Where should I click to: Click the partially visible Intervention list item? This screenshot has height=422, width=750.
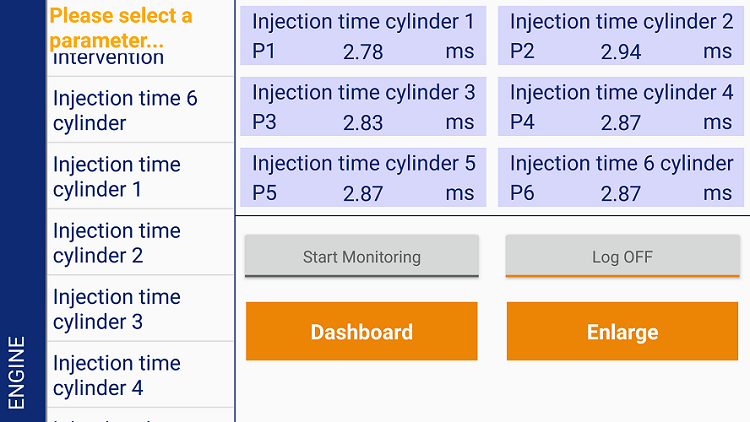140,60
